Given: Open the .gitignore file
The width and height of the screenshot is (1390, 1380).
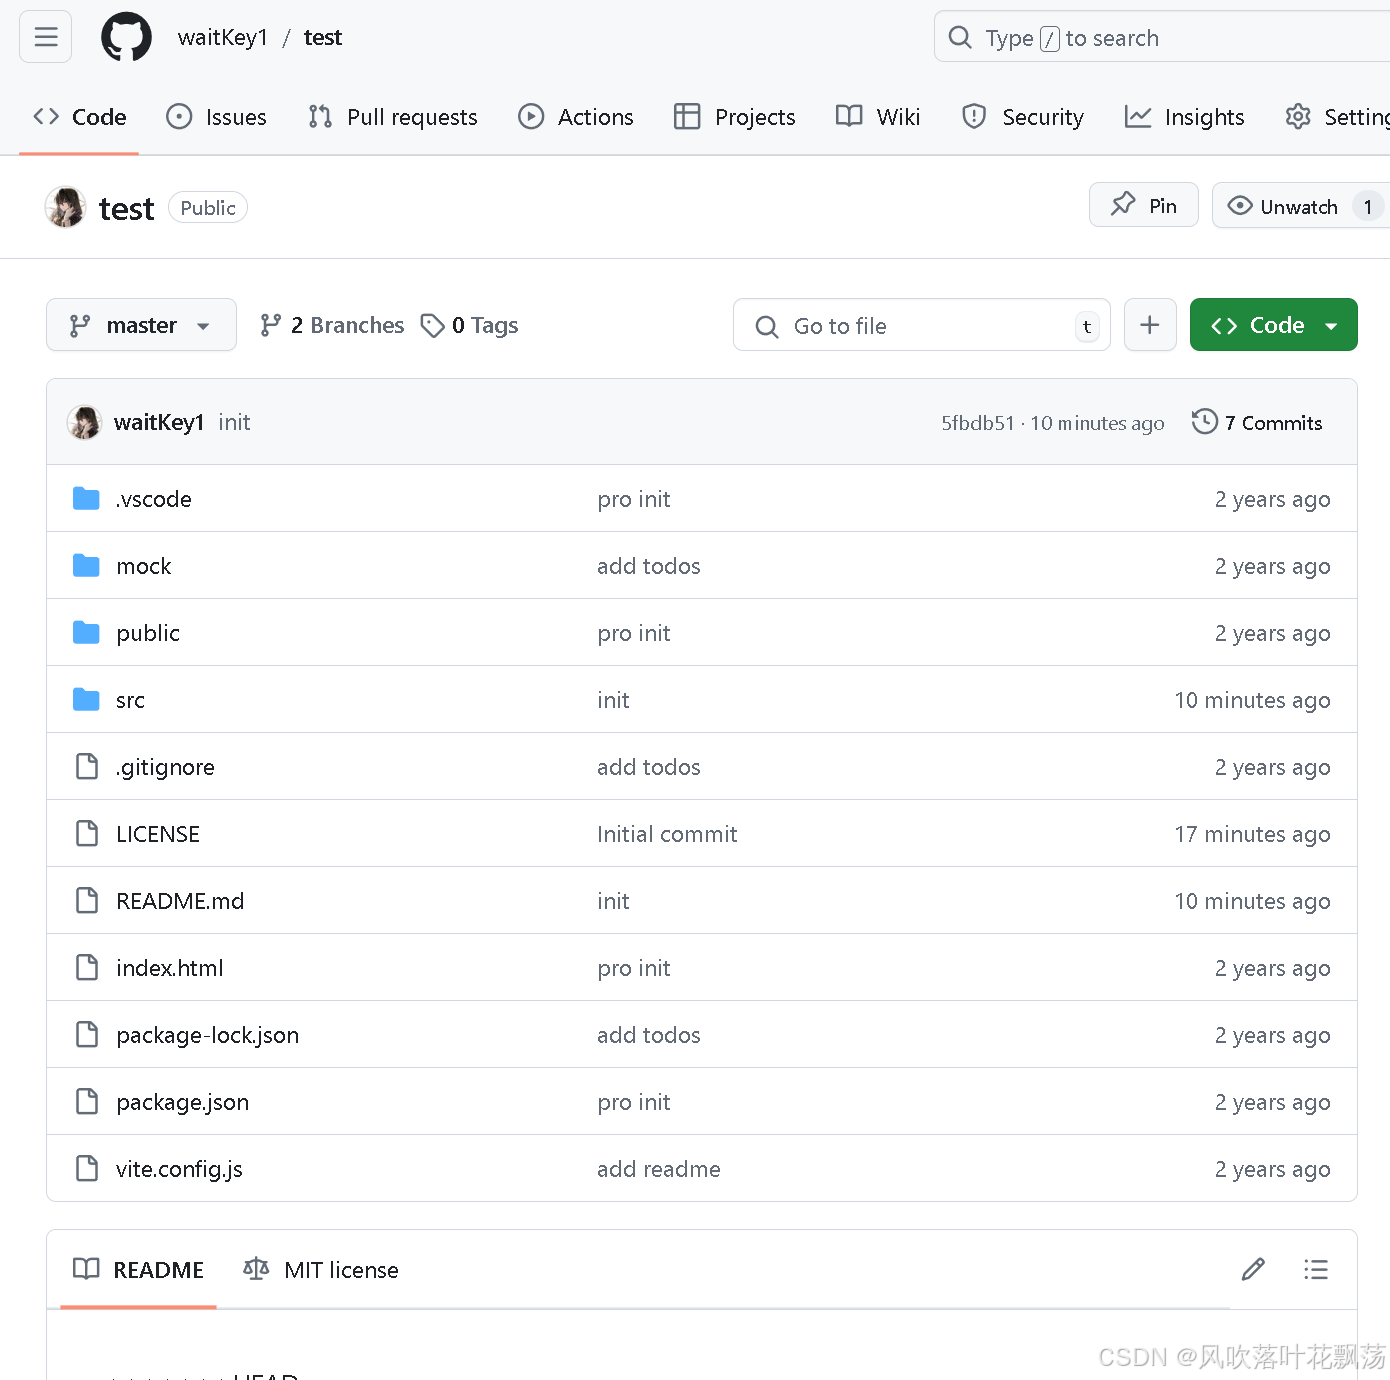Looking at the screenshot, I should point(165,767).
